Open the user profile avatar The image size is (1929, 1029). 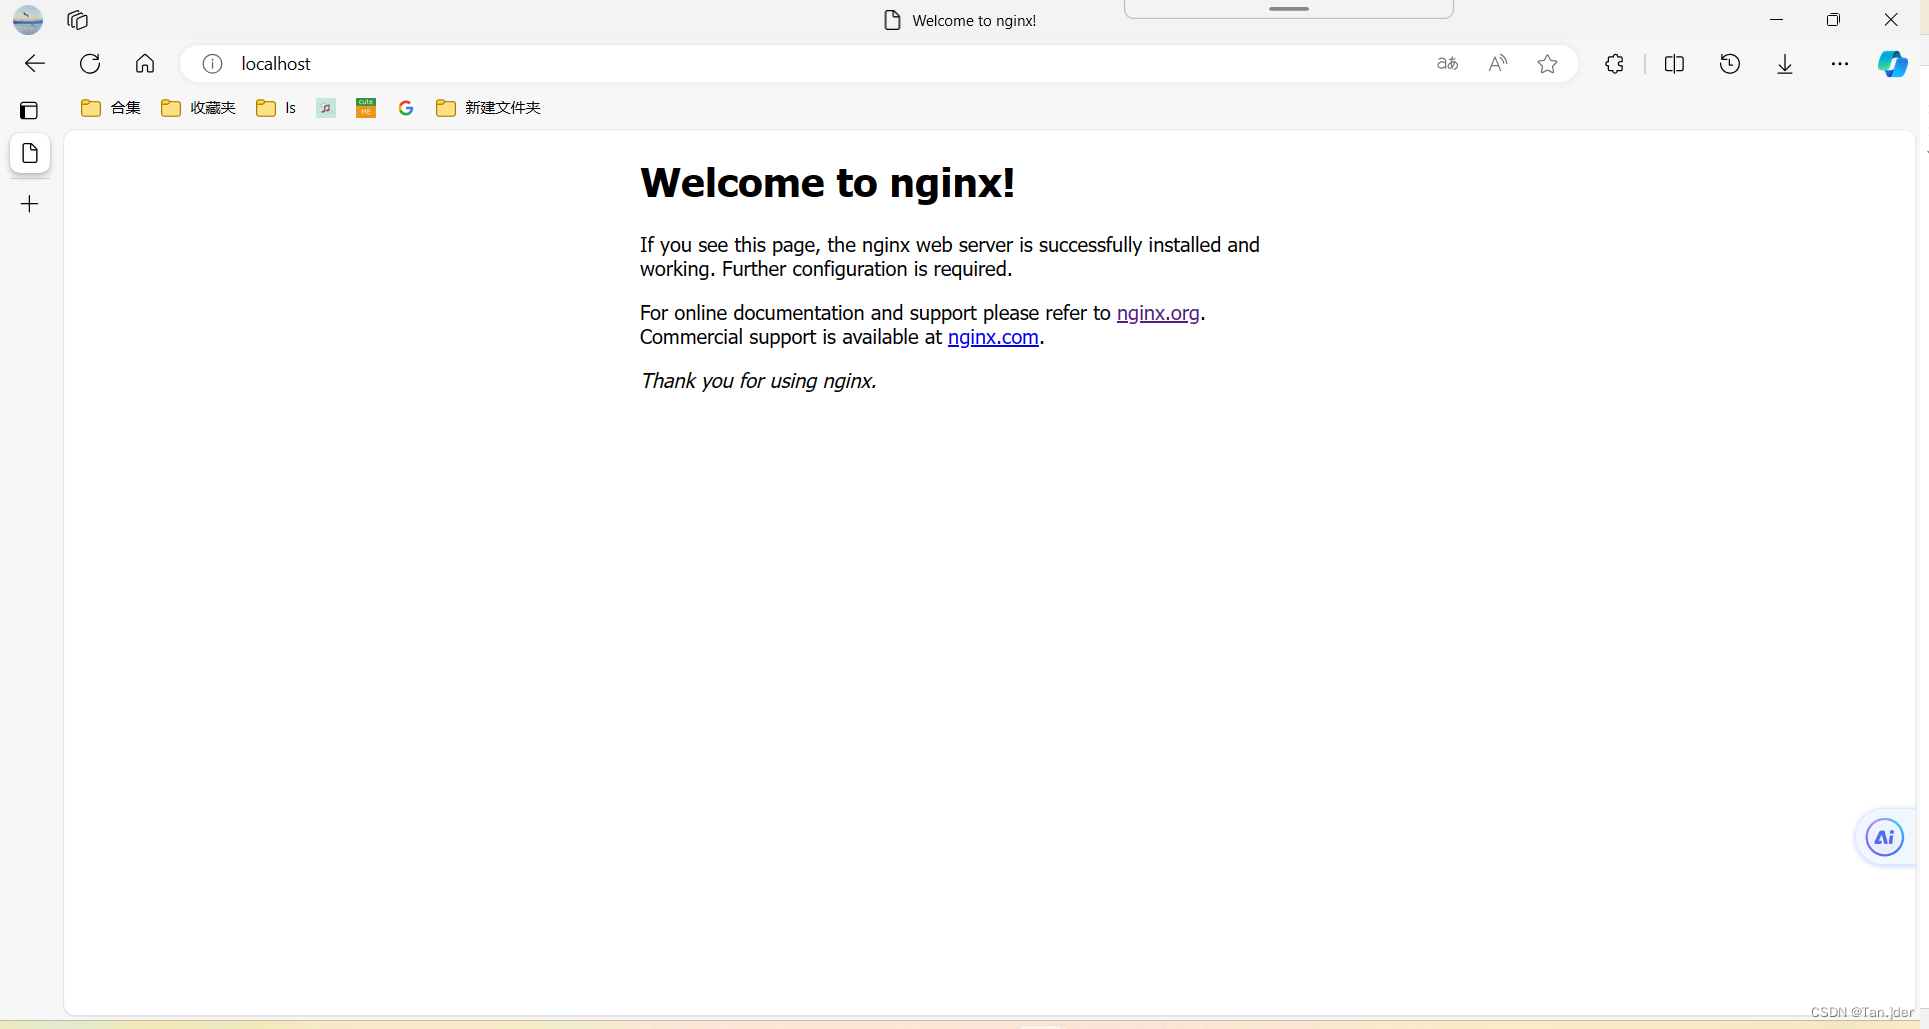(28, 20)
